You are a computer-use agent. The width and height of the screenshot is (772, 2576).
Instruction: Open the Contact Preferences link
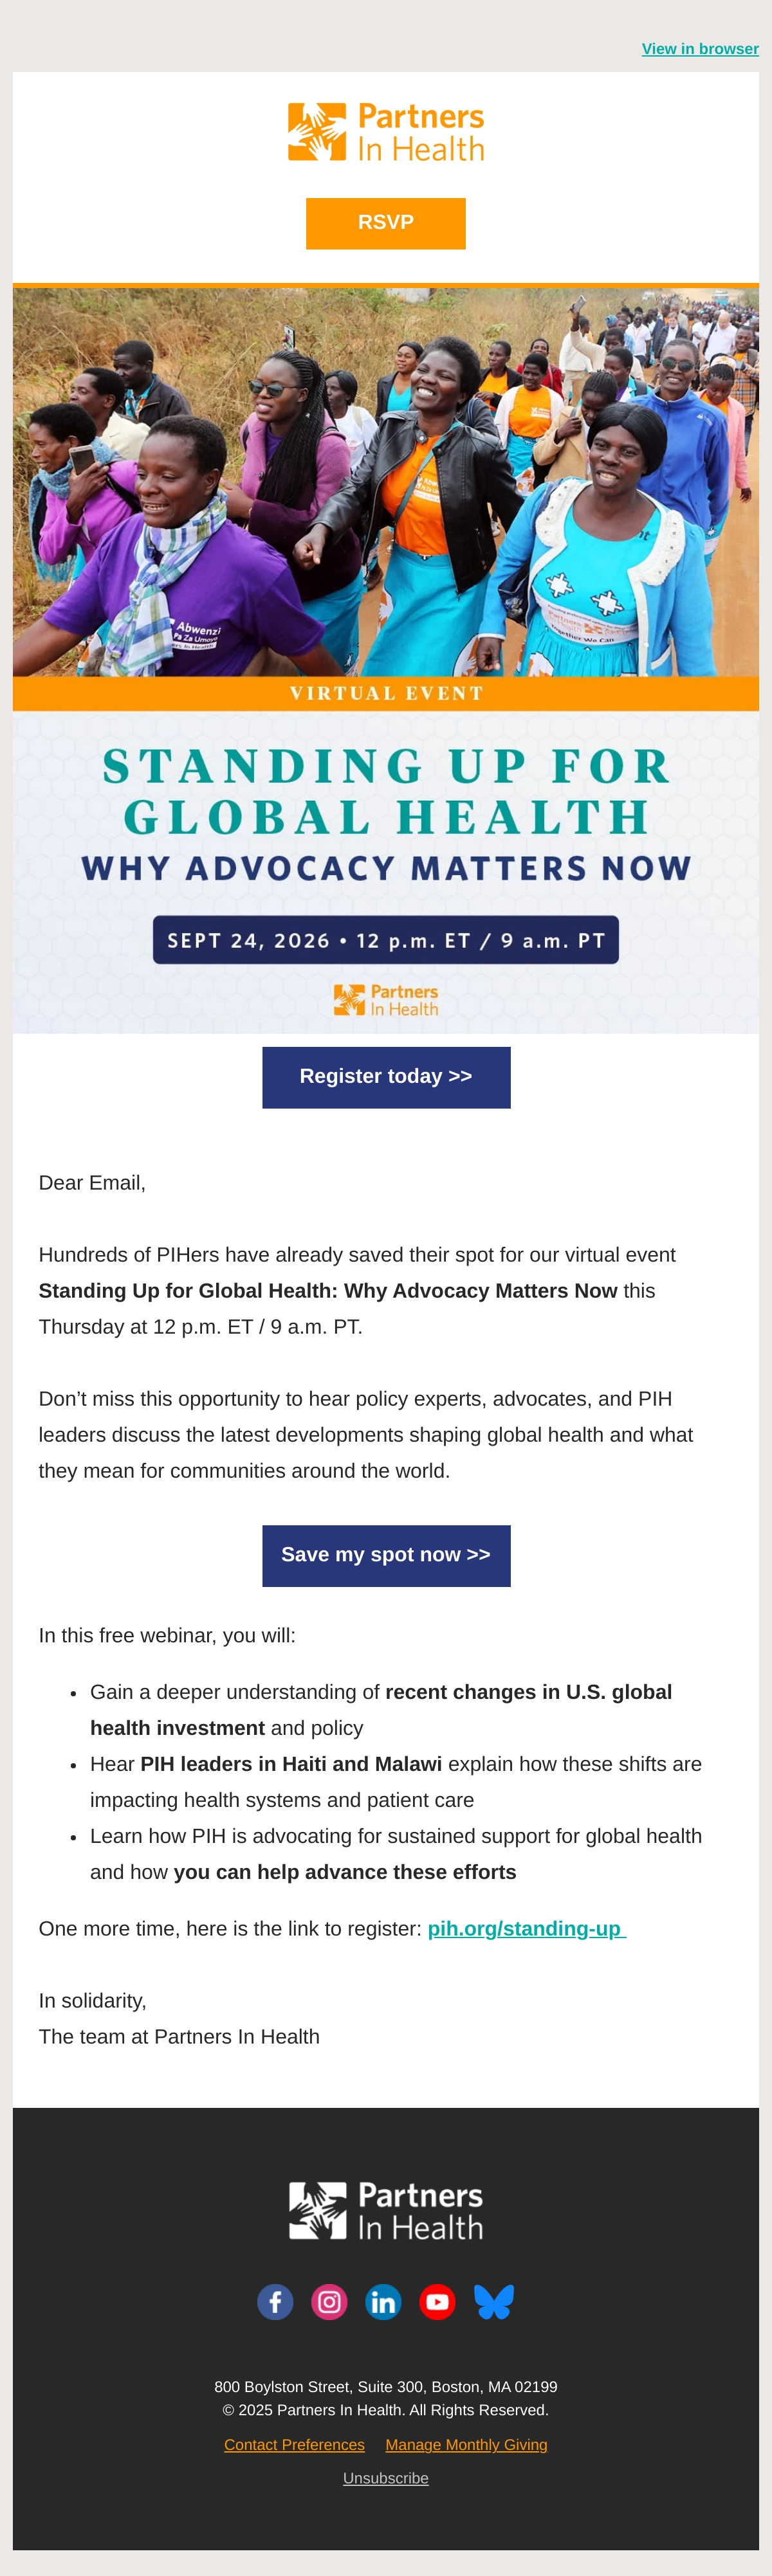tap(294, 2445)
